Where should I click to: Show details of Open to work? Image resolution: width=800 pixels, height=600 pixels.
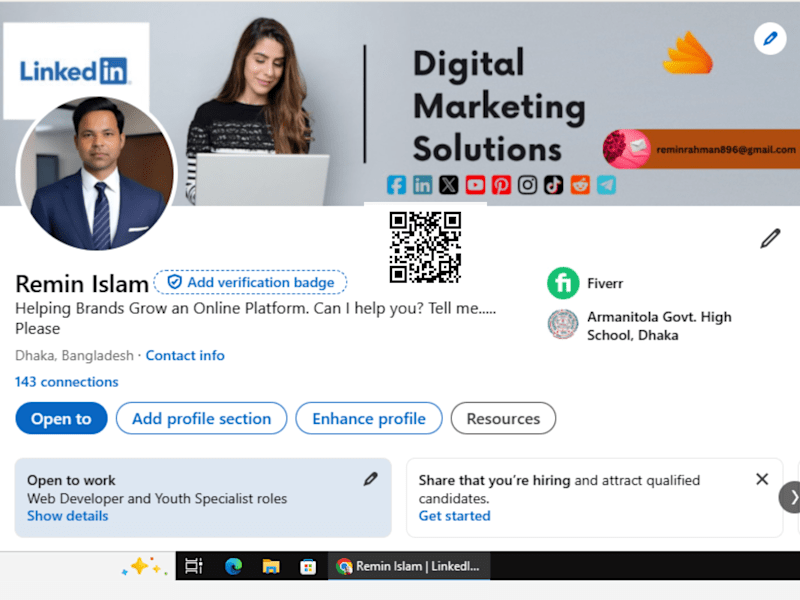tap(68, 516)
